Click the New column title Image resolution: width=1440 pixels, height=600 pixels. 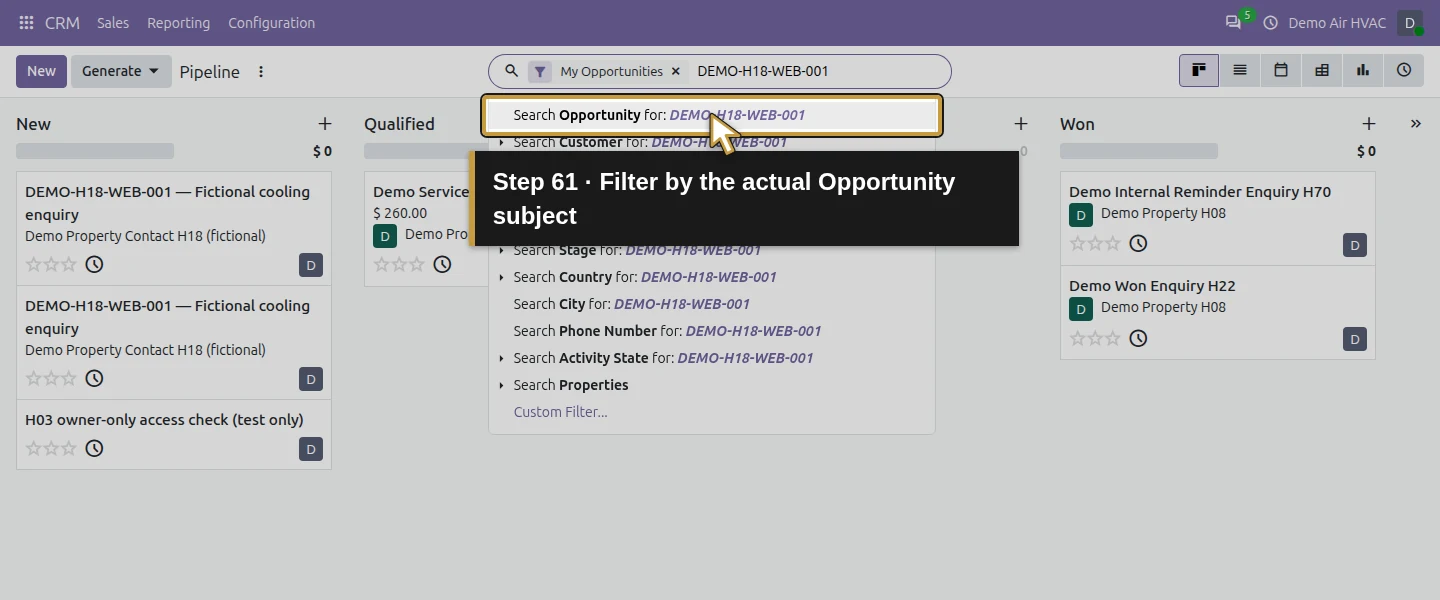[x=33, y=124]
